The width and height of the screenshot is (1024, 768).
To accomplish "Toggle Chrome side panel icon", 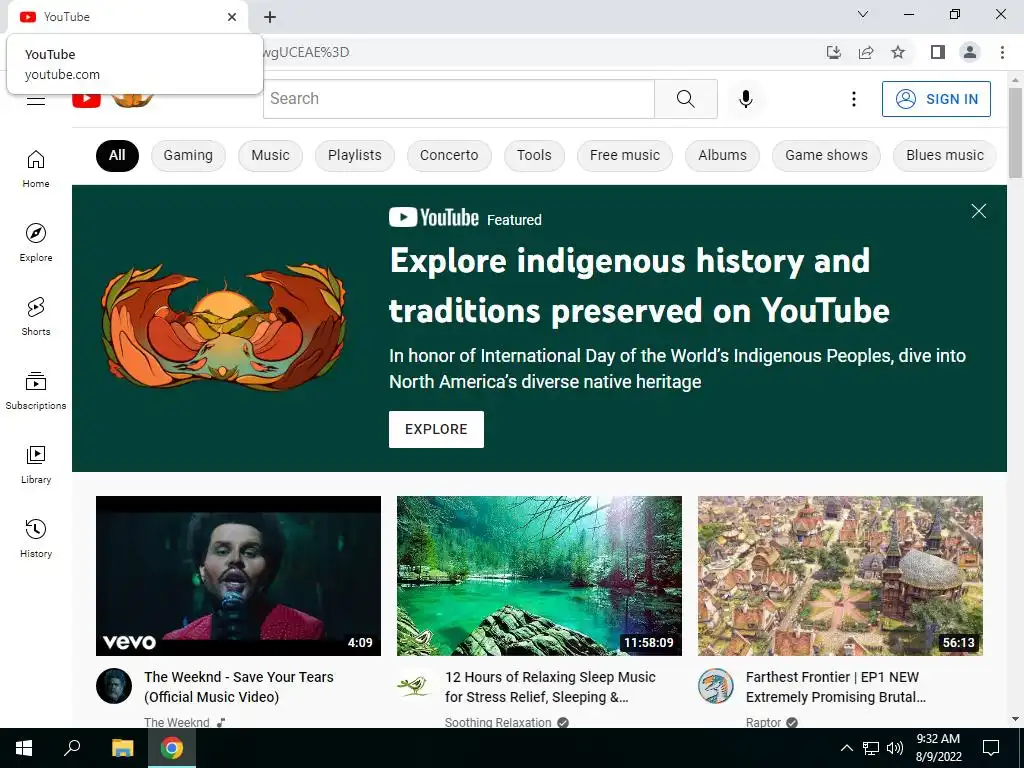I will [x=938, y=52].
